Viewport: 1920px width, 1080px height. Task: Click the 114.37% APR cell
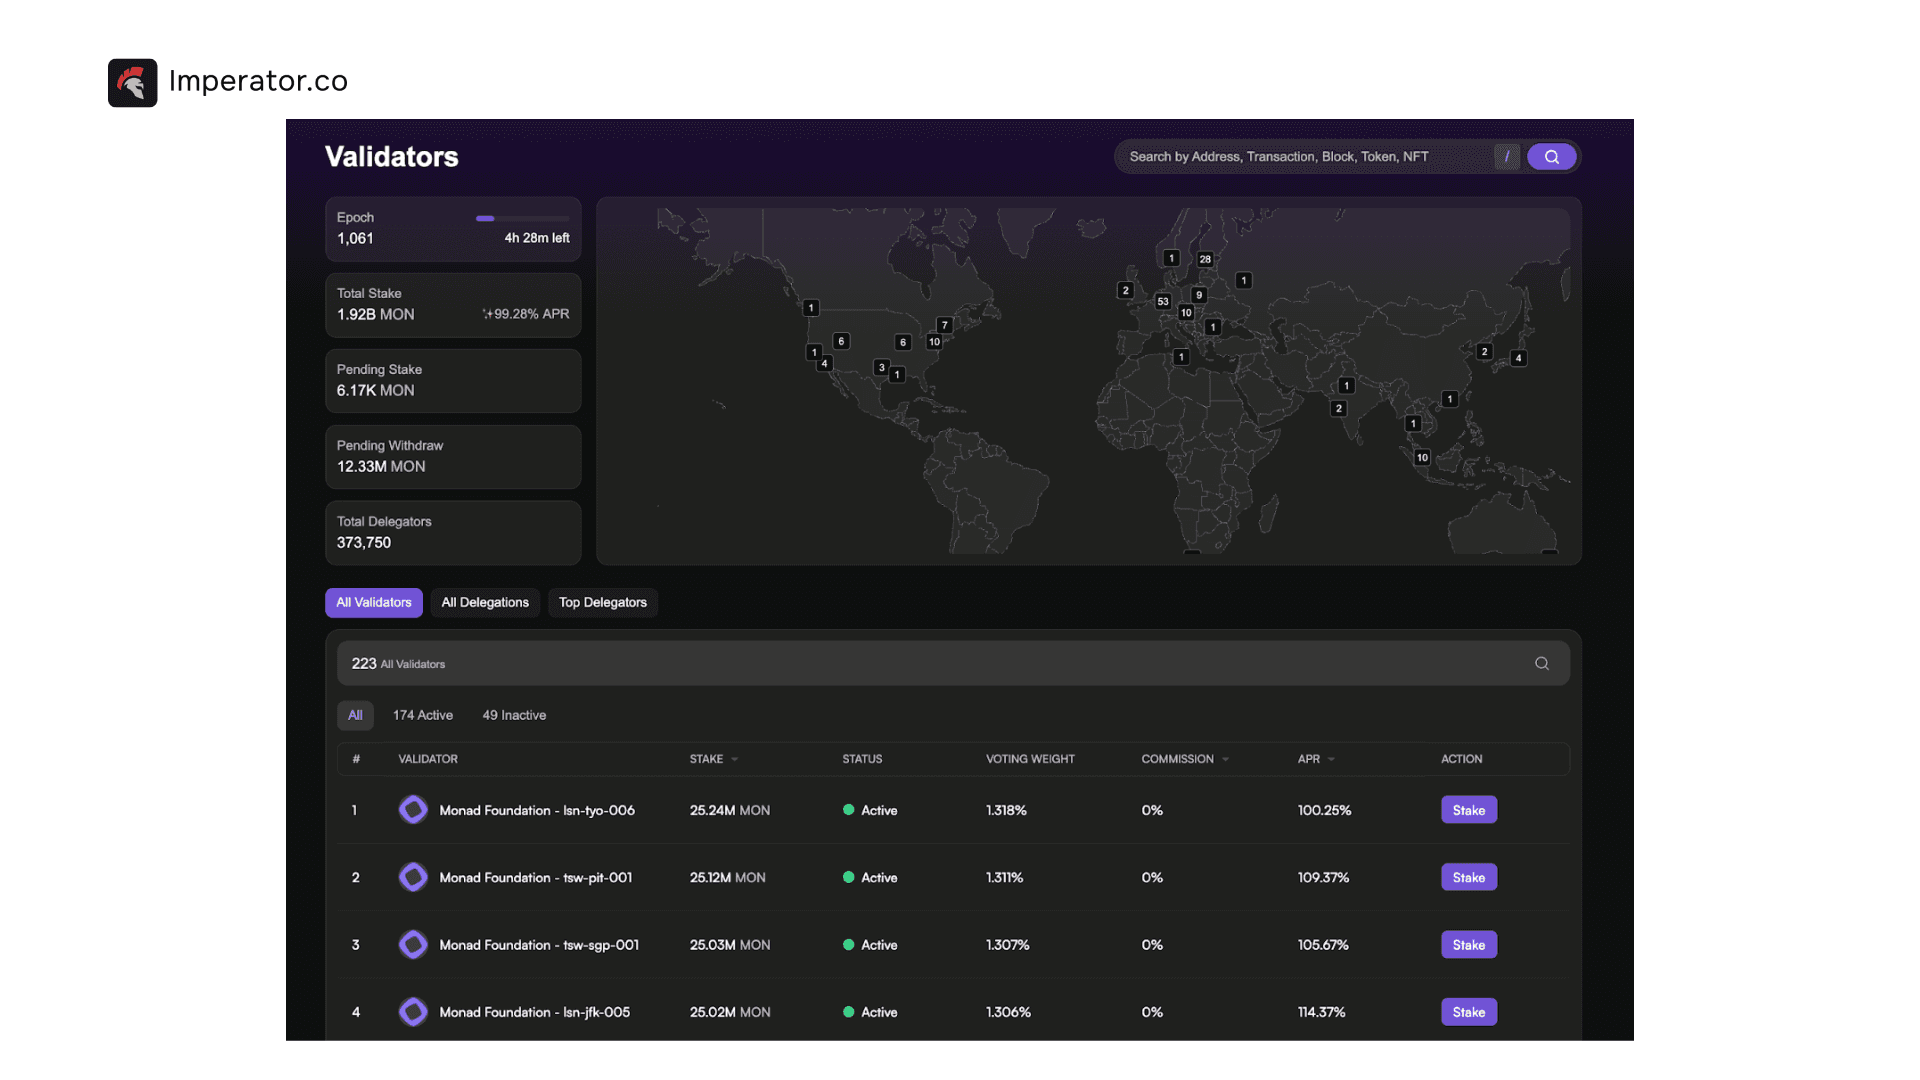coord(1322,1012)
